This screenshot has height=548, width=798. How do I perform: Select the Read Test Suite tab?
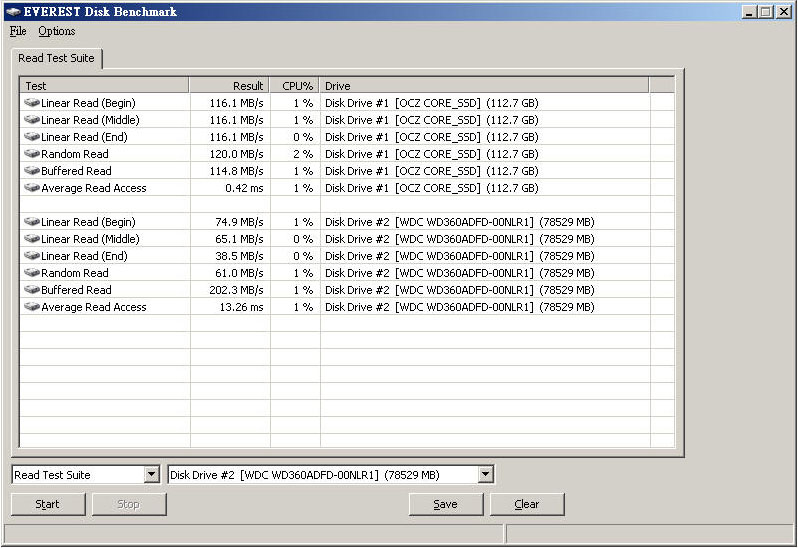[56, 58]
